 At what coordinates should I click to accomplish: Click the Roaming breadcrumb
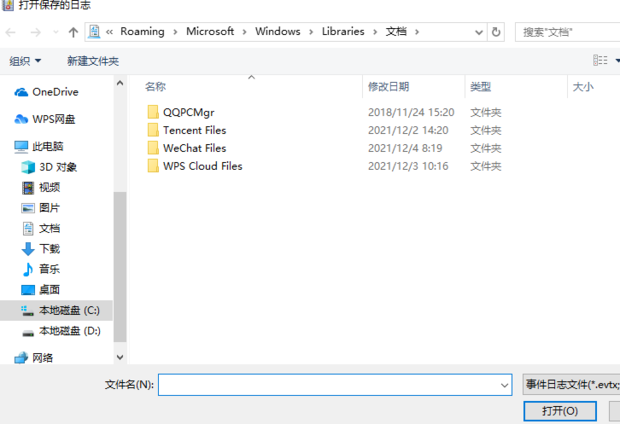pyautogui.click(x=142, y=31)
